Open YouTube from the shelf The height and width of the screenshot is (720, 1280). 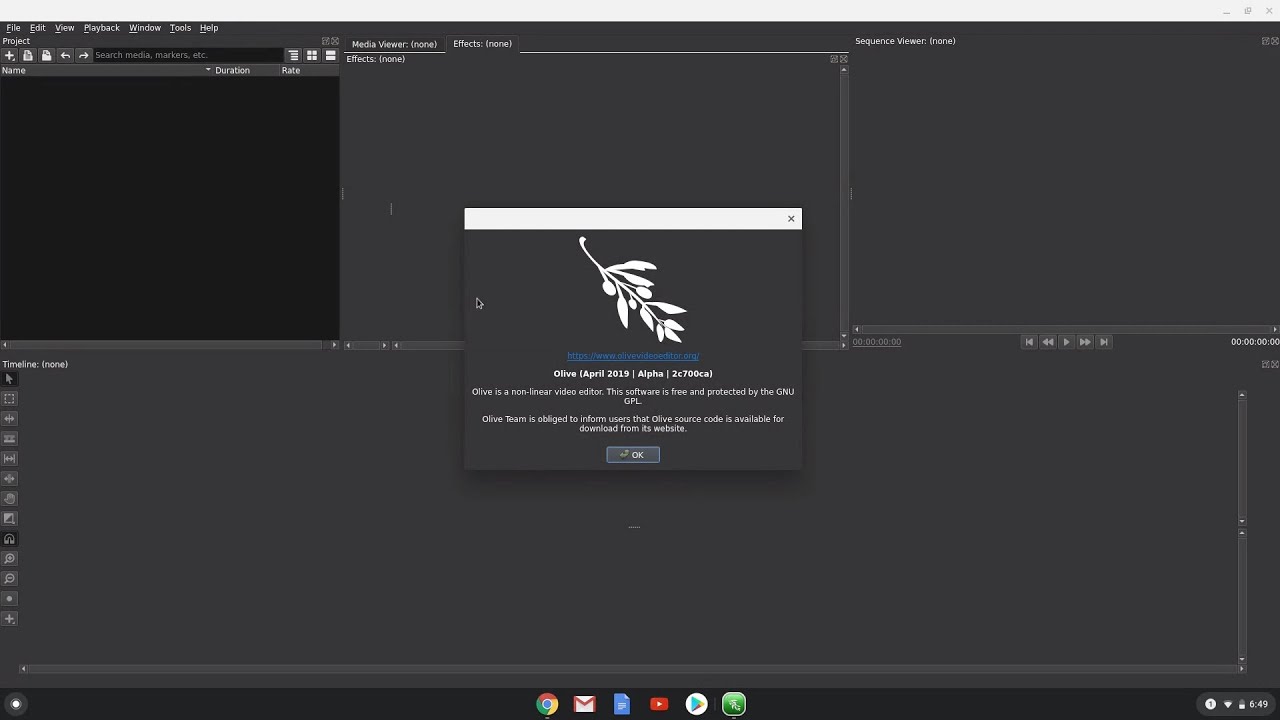[659, 705]
